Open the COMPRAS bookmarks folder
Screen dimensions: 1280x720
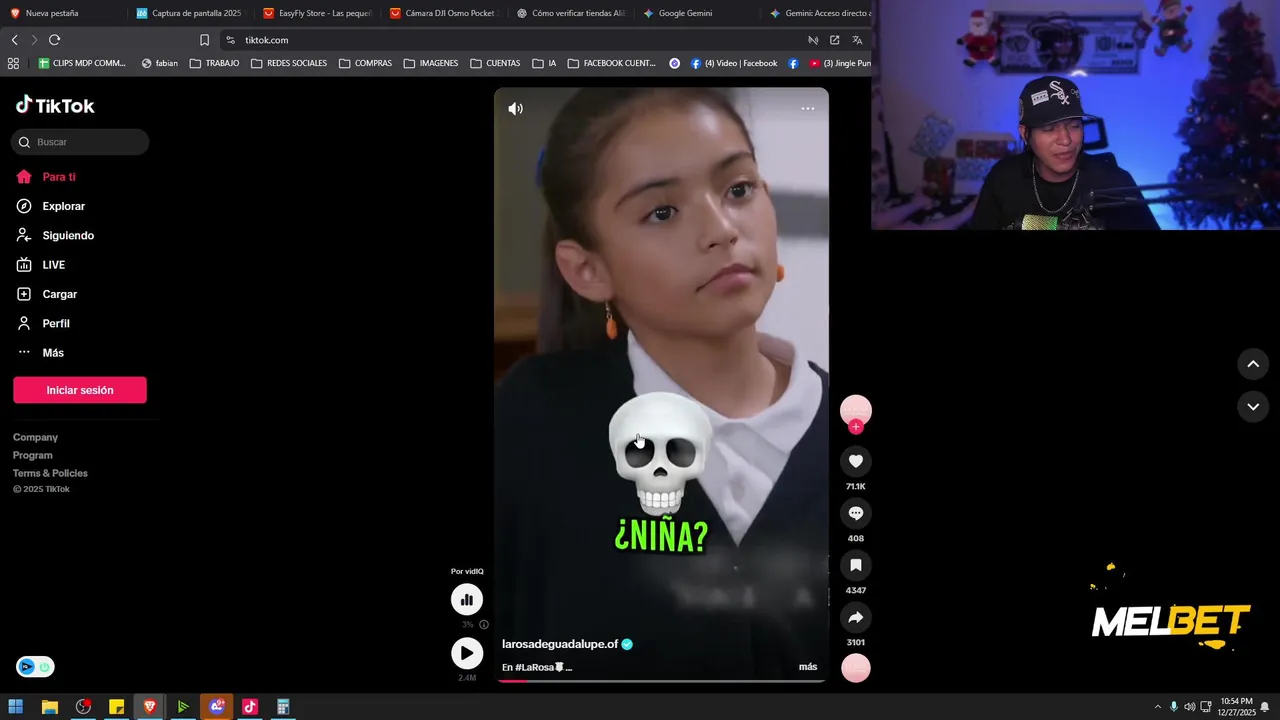point(365,63)
